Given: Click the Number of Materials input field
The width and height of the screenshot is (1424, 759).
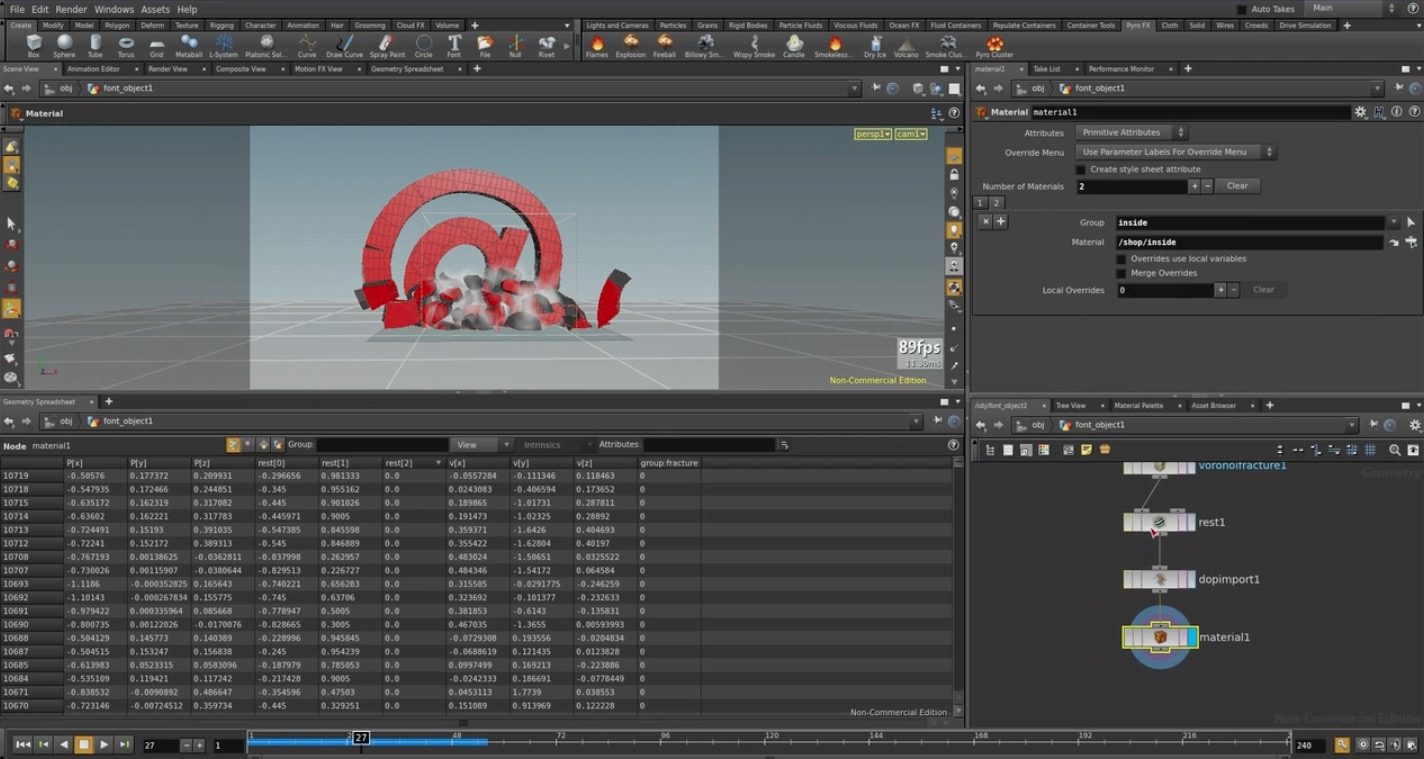Looking at the screenshot, I should 1131,186.
